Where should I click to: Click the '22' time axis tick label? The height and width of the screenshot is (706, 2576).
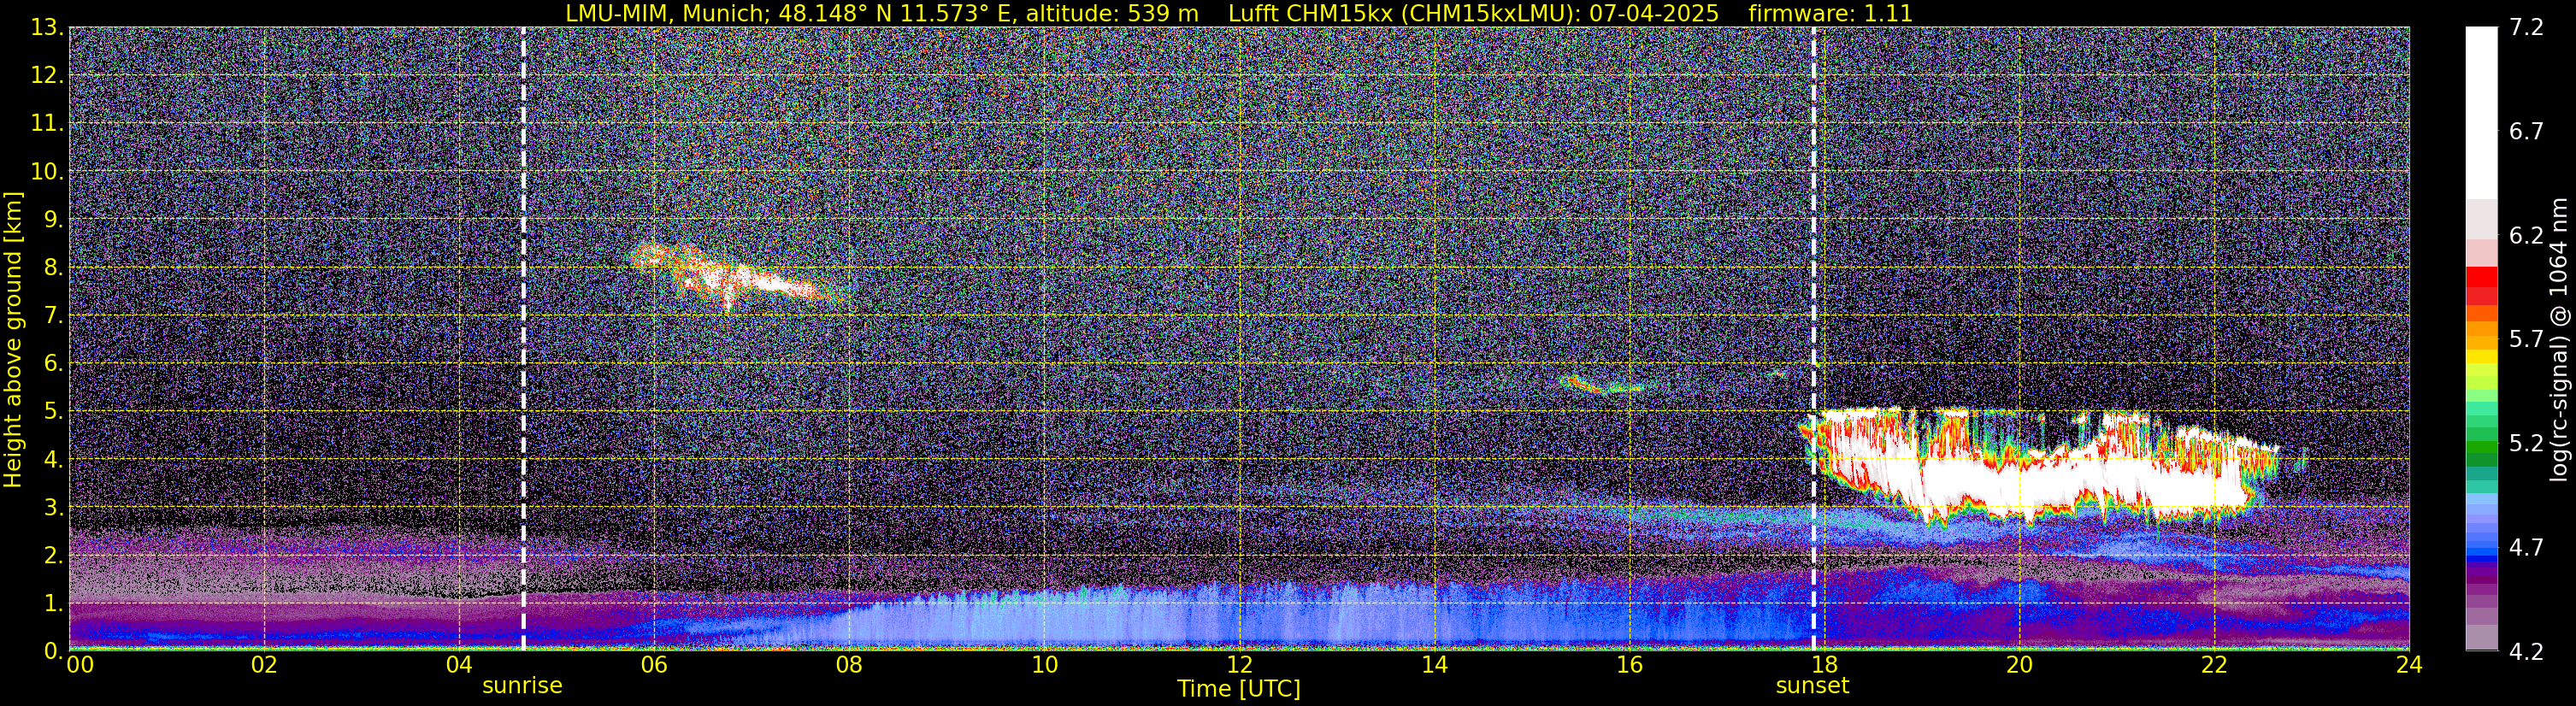click(x=2214, y=666)
